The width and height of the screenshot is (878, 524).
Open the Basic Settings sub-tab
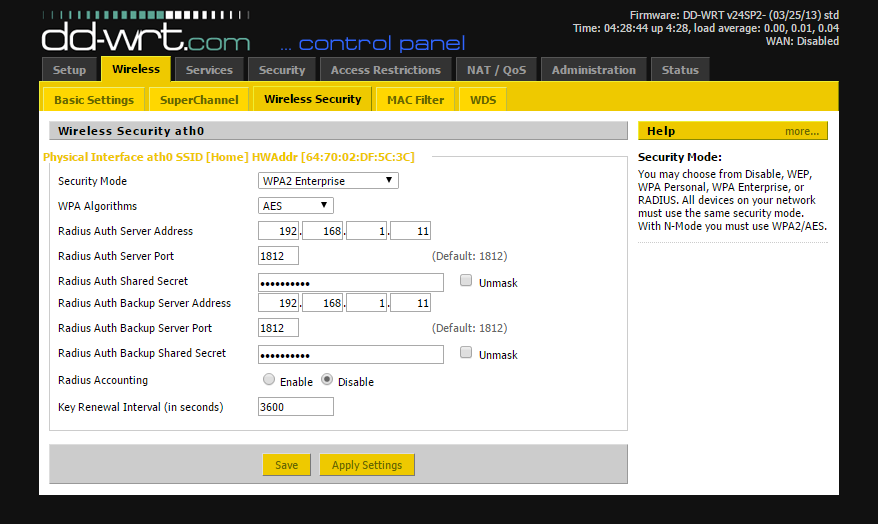[x=93, y=99]
